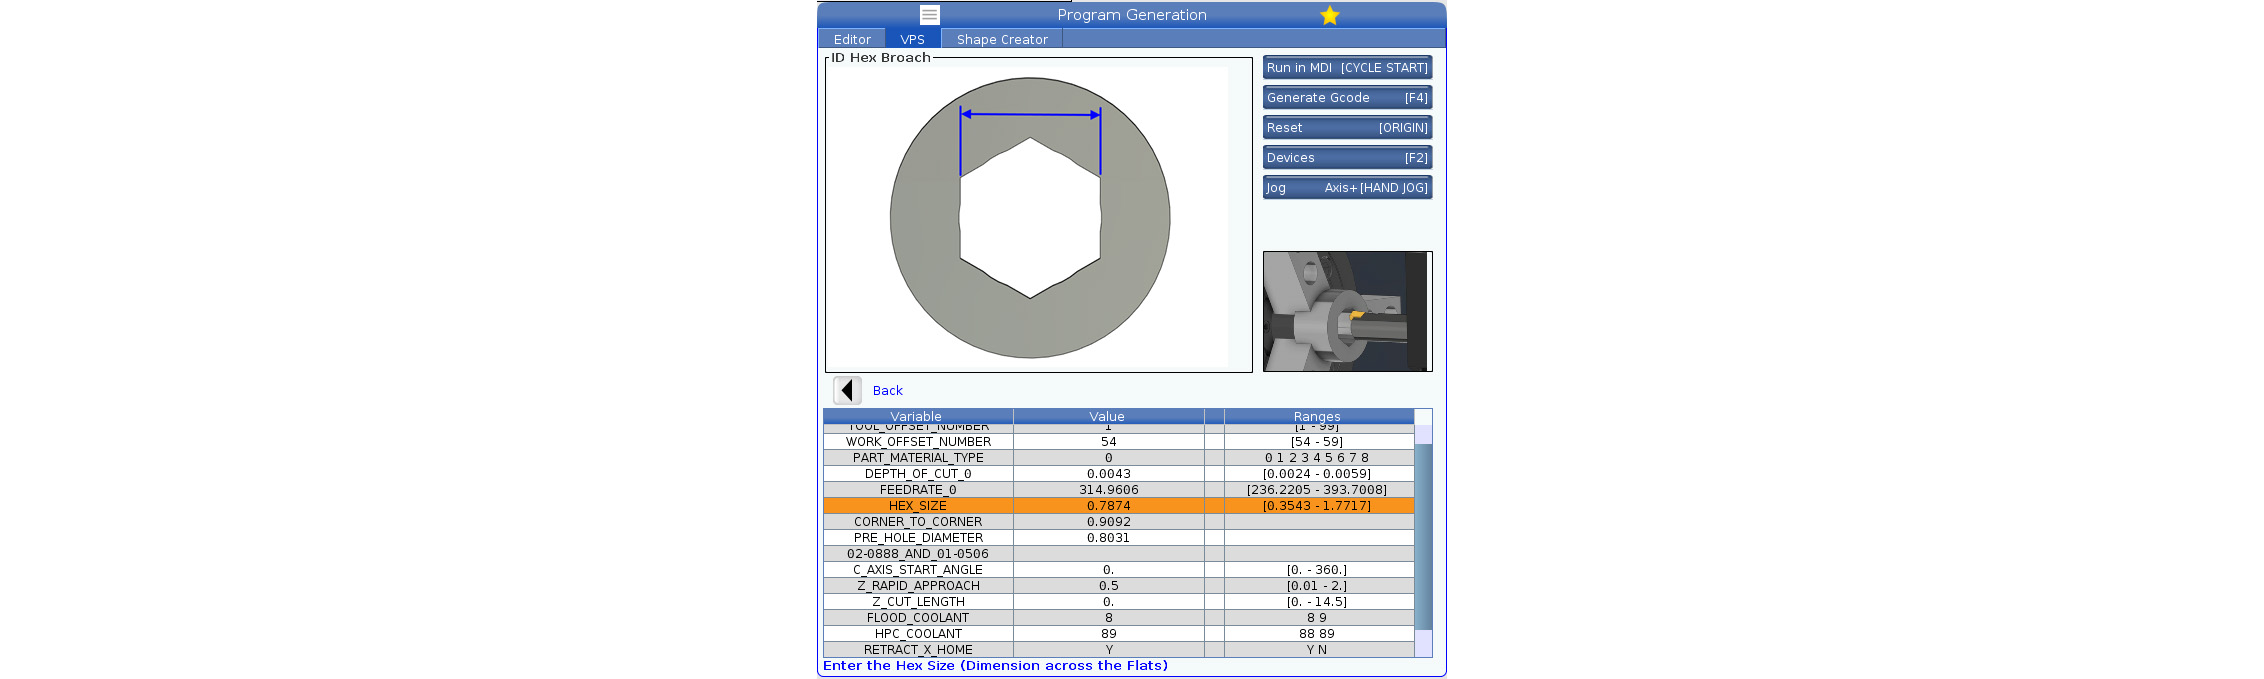This screenshot has width=2264, height=679.
Task: Select the HEX_SIZE value 0.7874 field
Action: (x=1108, y=506)
